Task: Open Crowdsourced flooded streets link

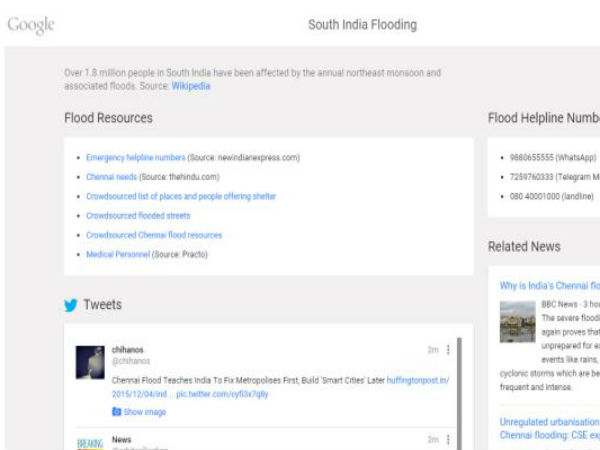Action: 138,216
